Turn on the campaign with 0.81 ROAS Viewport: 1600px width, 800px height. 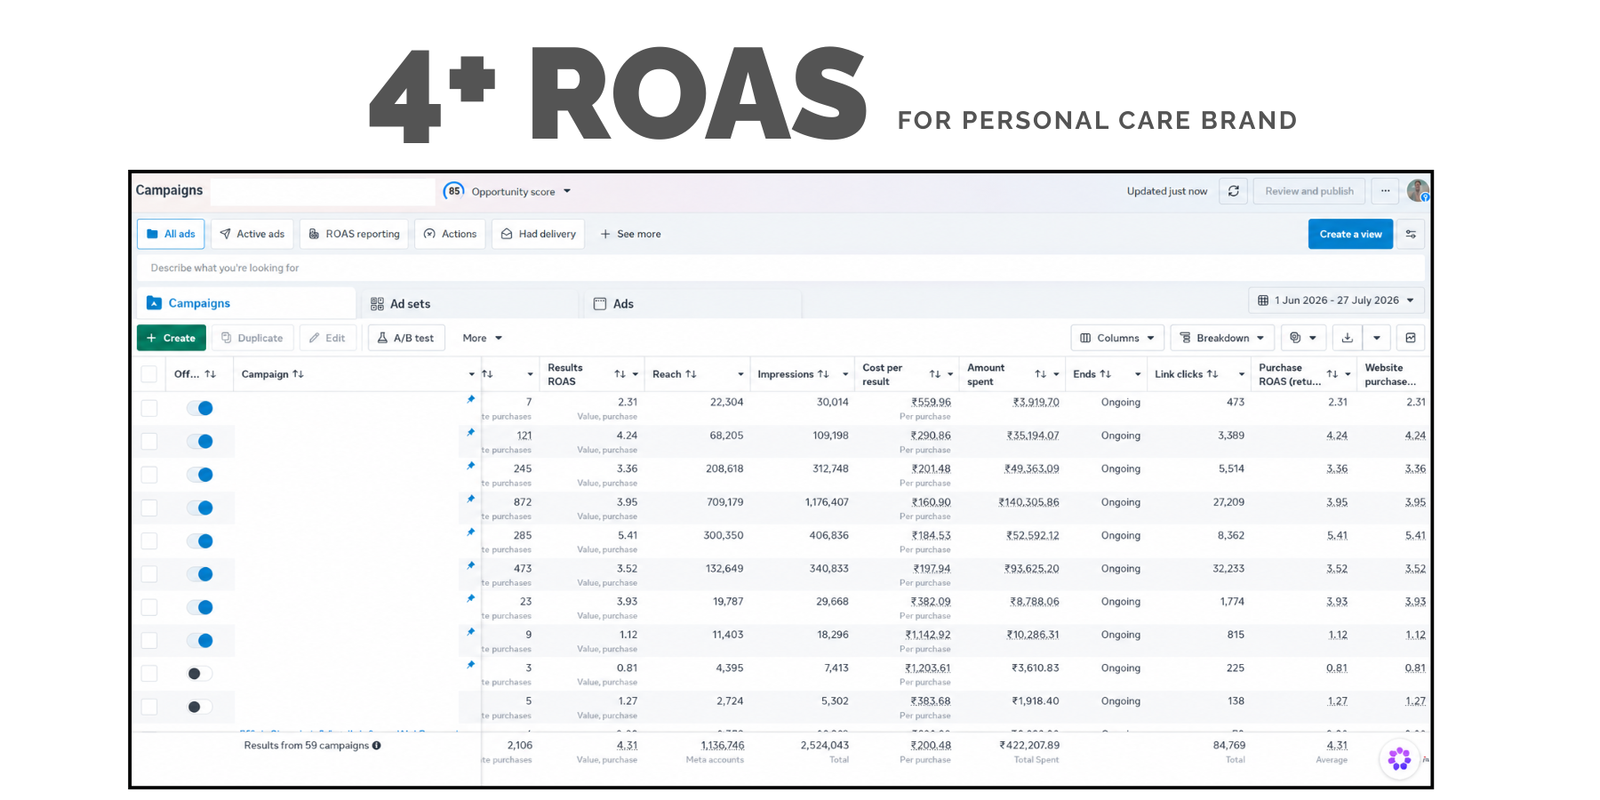pyautogui.click(x=199, y=674)
